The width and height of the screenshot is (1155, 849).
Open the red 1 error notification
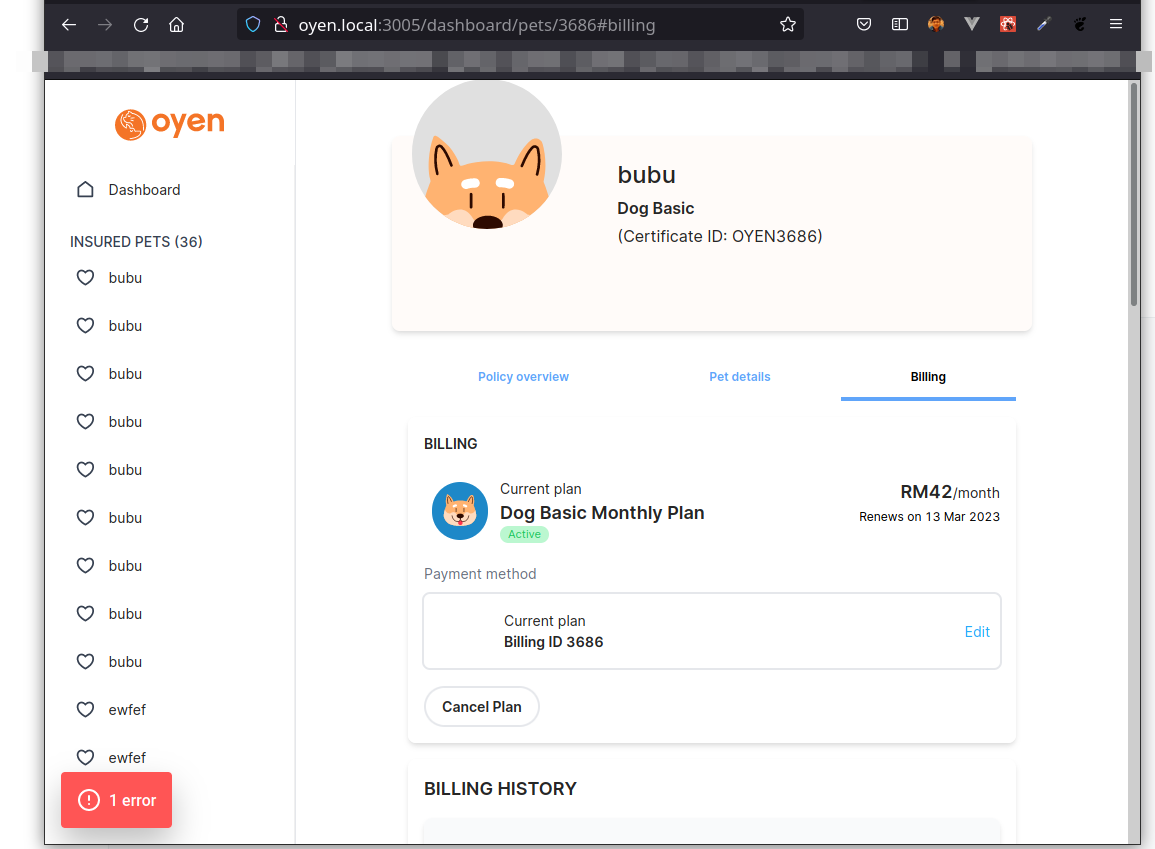[117, 800]
